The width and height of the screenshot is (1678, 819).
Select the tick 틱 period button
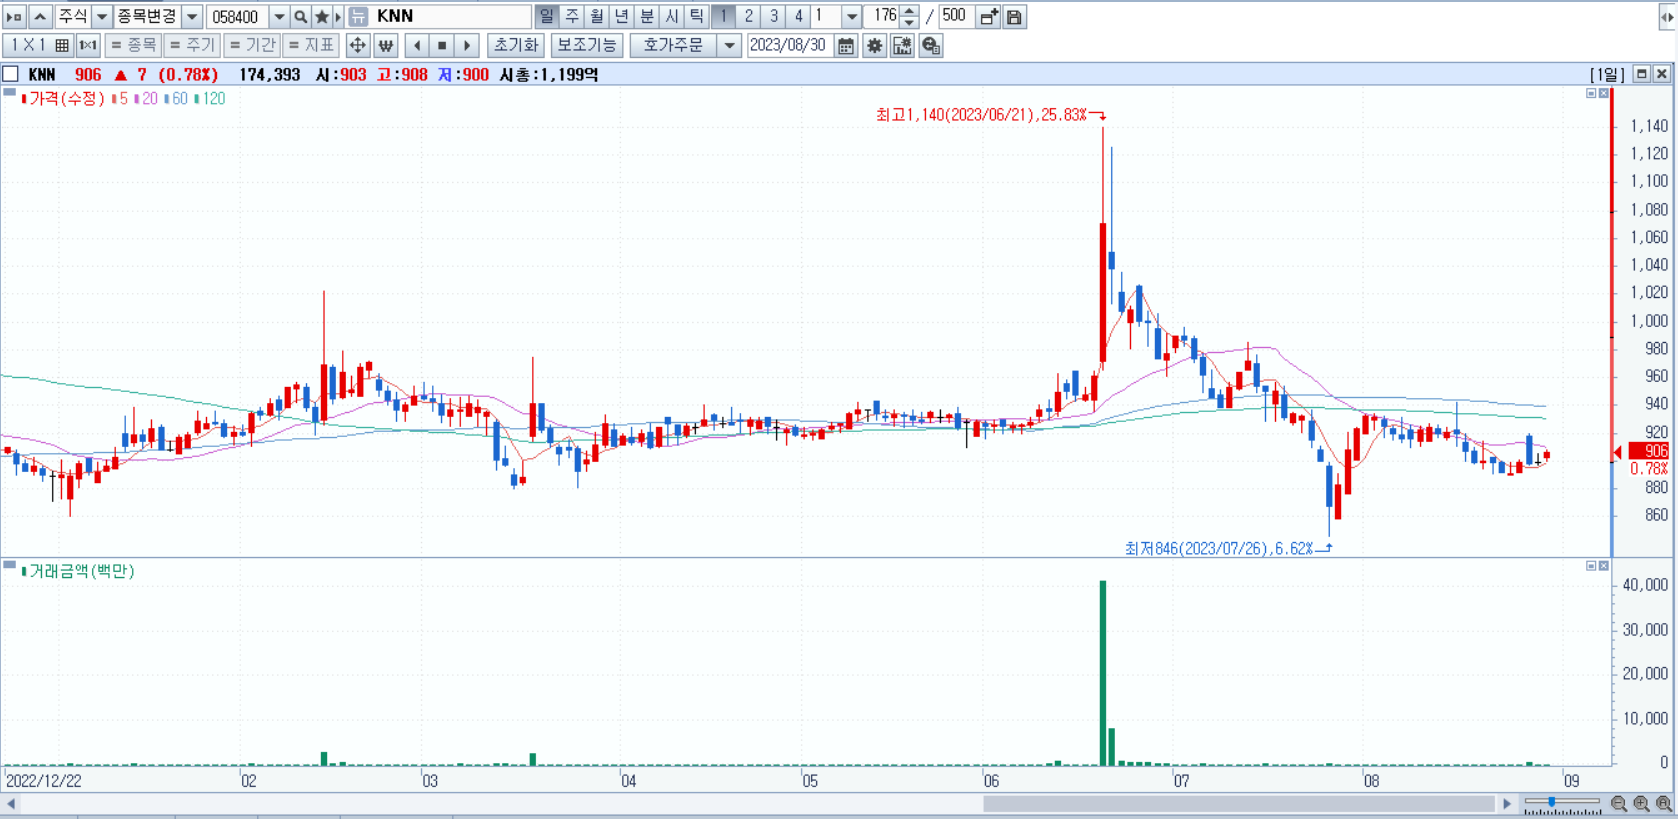697,17
